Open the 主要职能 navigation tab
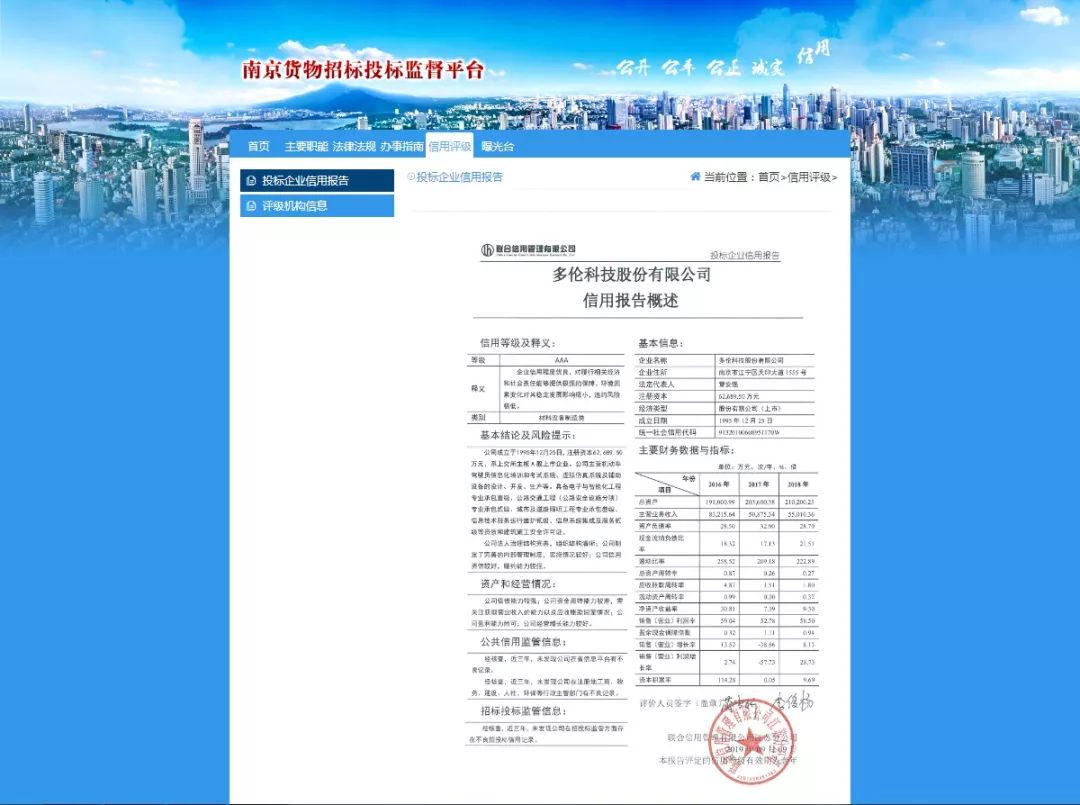1080x805 pixels. [306, 146]
